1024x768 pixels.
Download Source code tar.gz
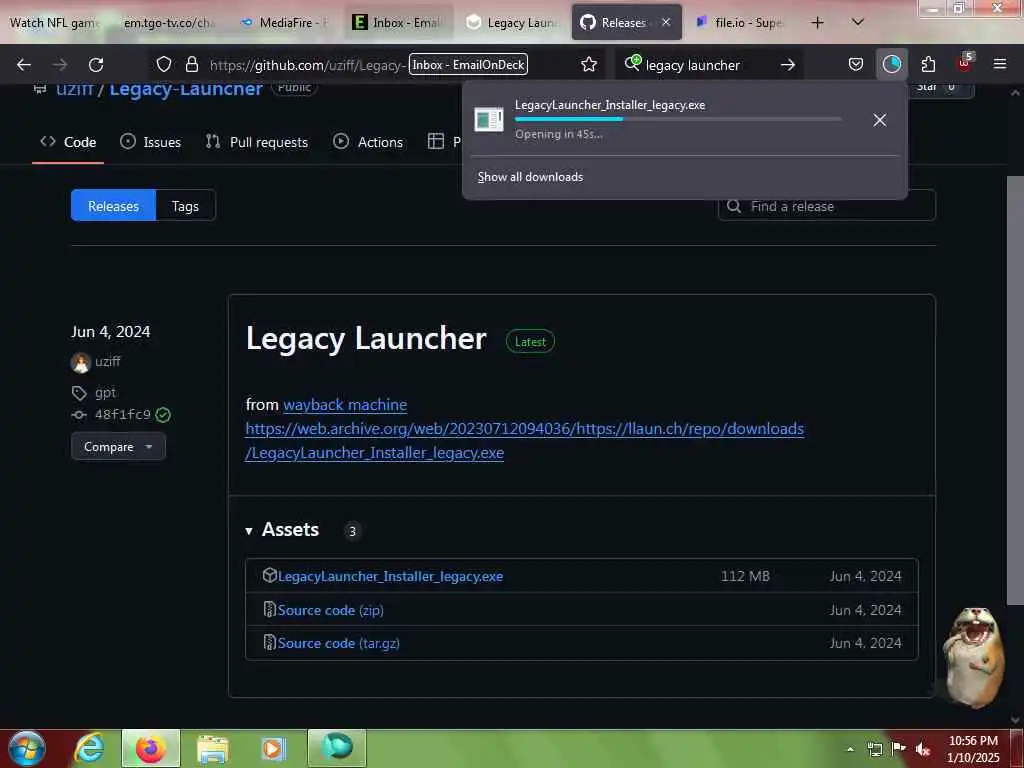[x=338, y=643]
